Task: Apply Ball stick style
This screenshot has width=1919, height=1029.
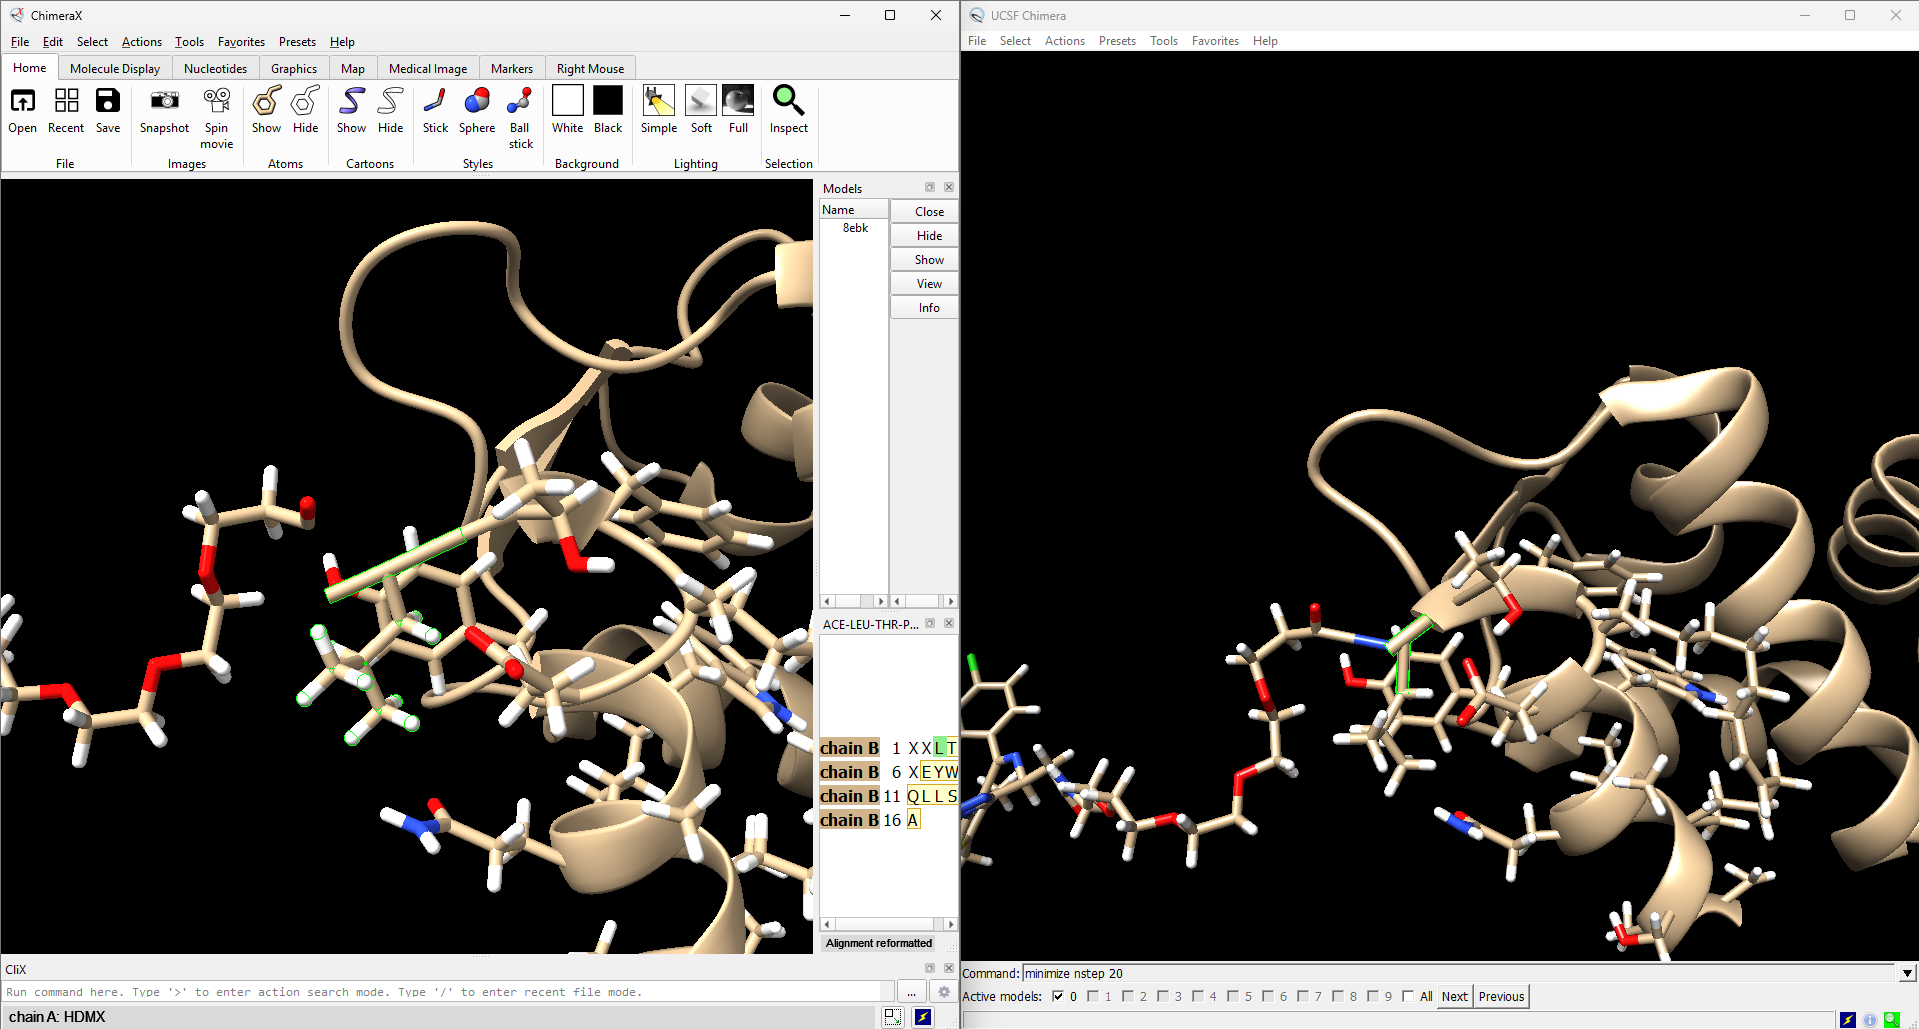Action: (x=519, y=101)
